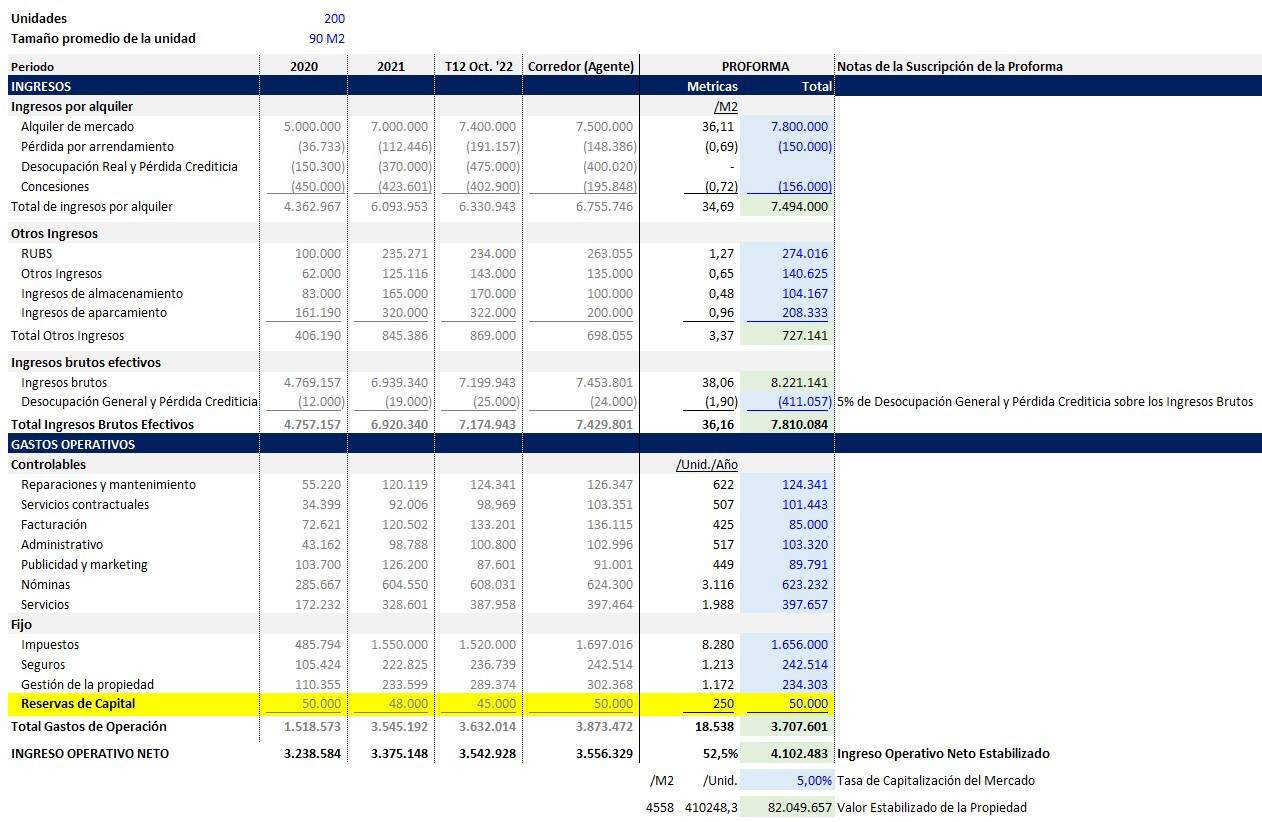The width and height of the screenshot is (1262, 822).
Task: Select the Corredor (Agente) column header
Action: [580, 67]
